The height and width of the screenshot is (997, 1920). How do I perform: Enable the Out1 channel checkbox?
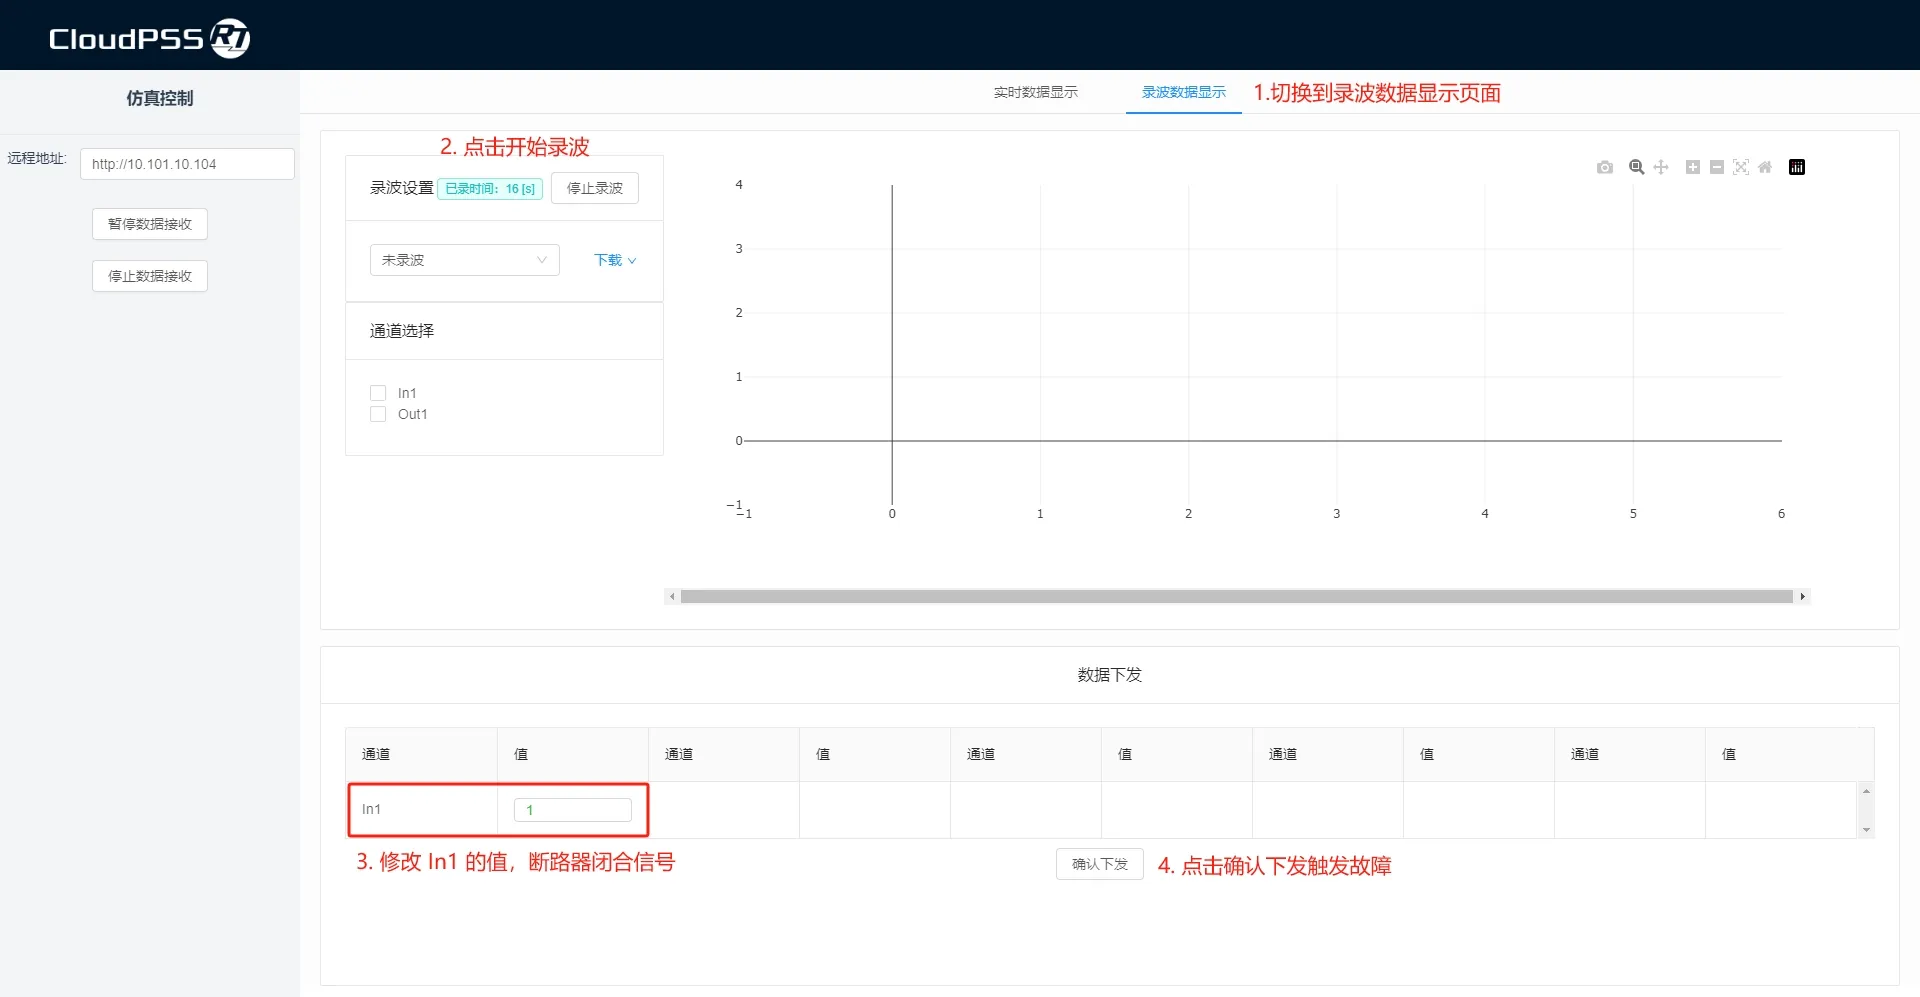378,414
